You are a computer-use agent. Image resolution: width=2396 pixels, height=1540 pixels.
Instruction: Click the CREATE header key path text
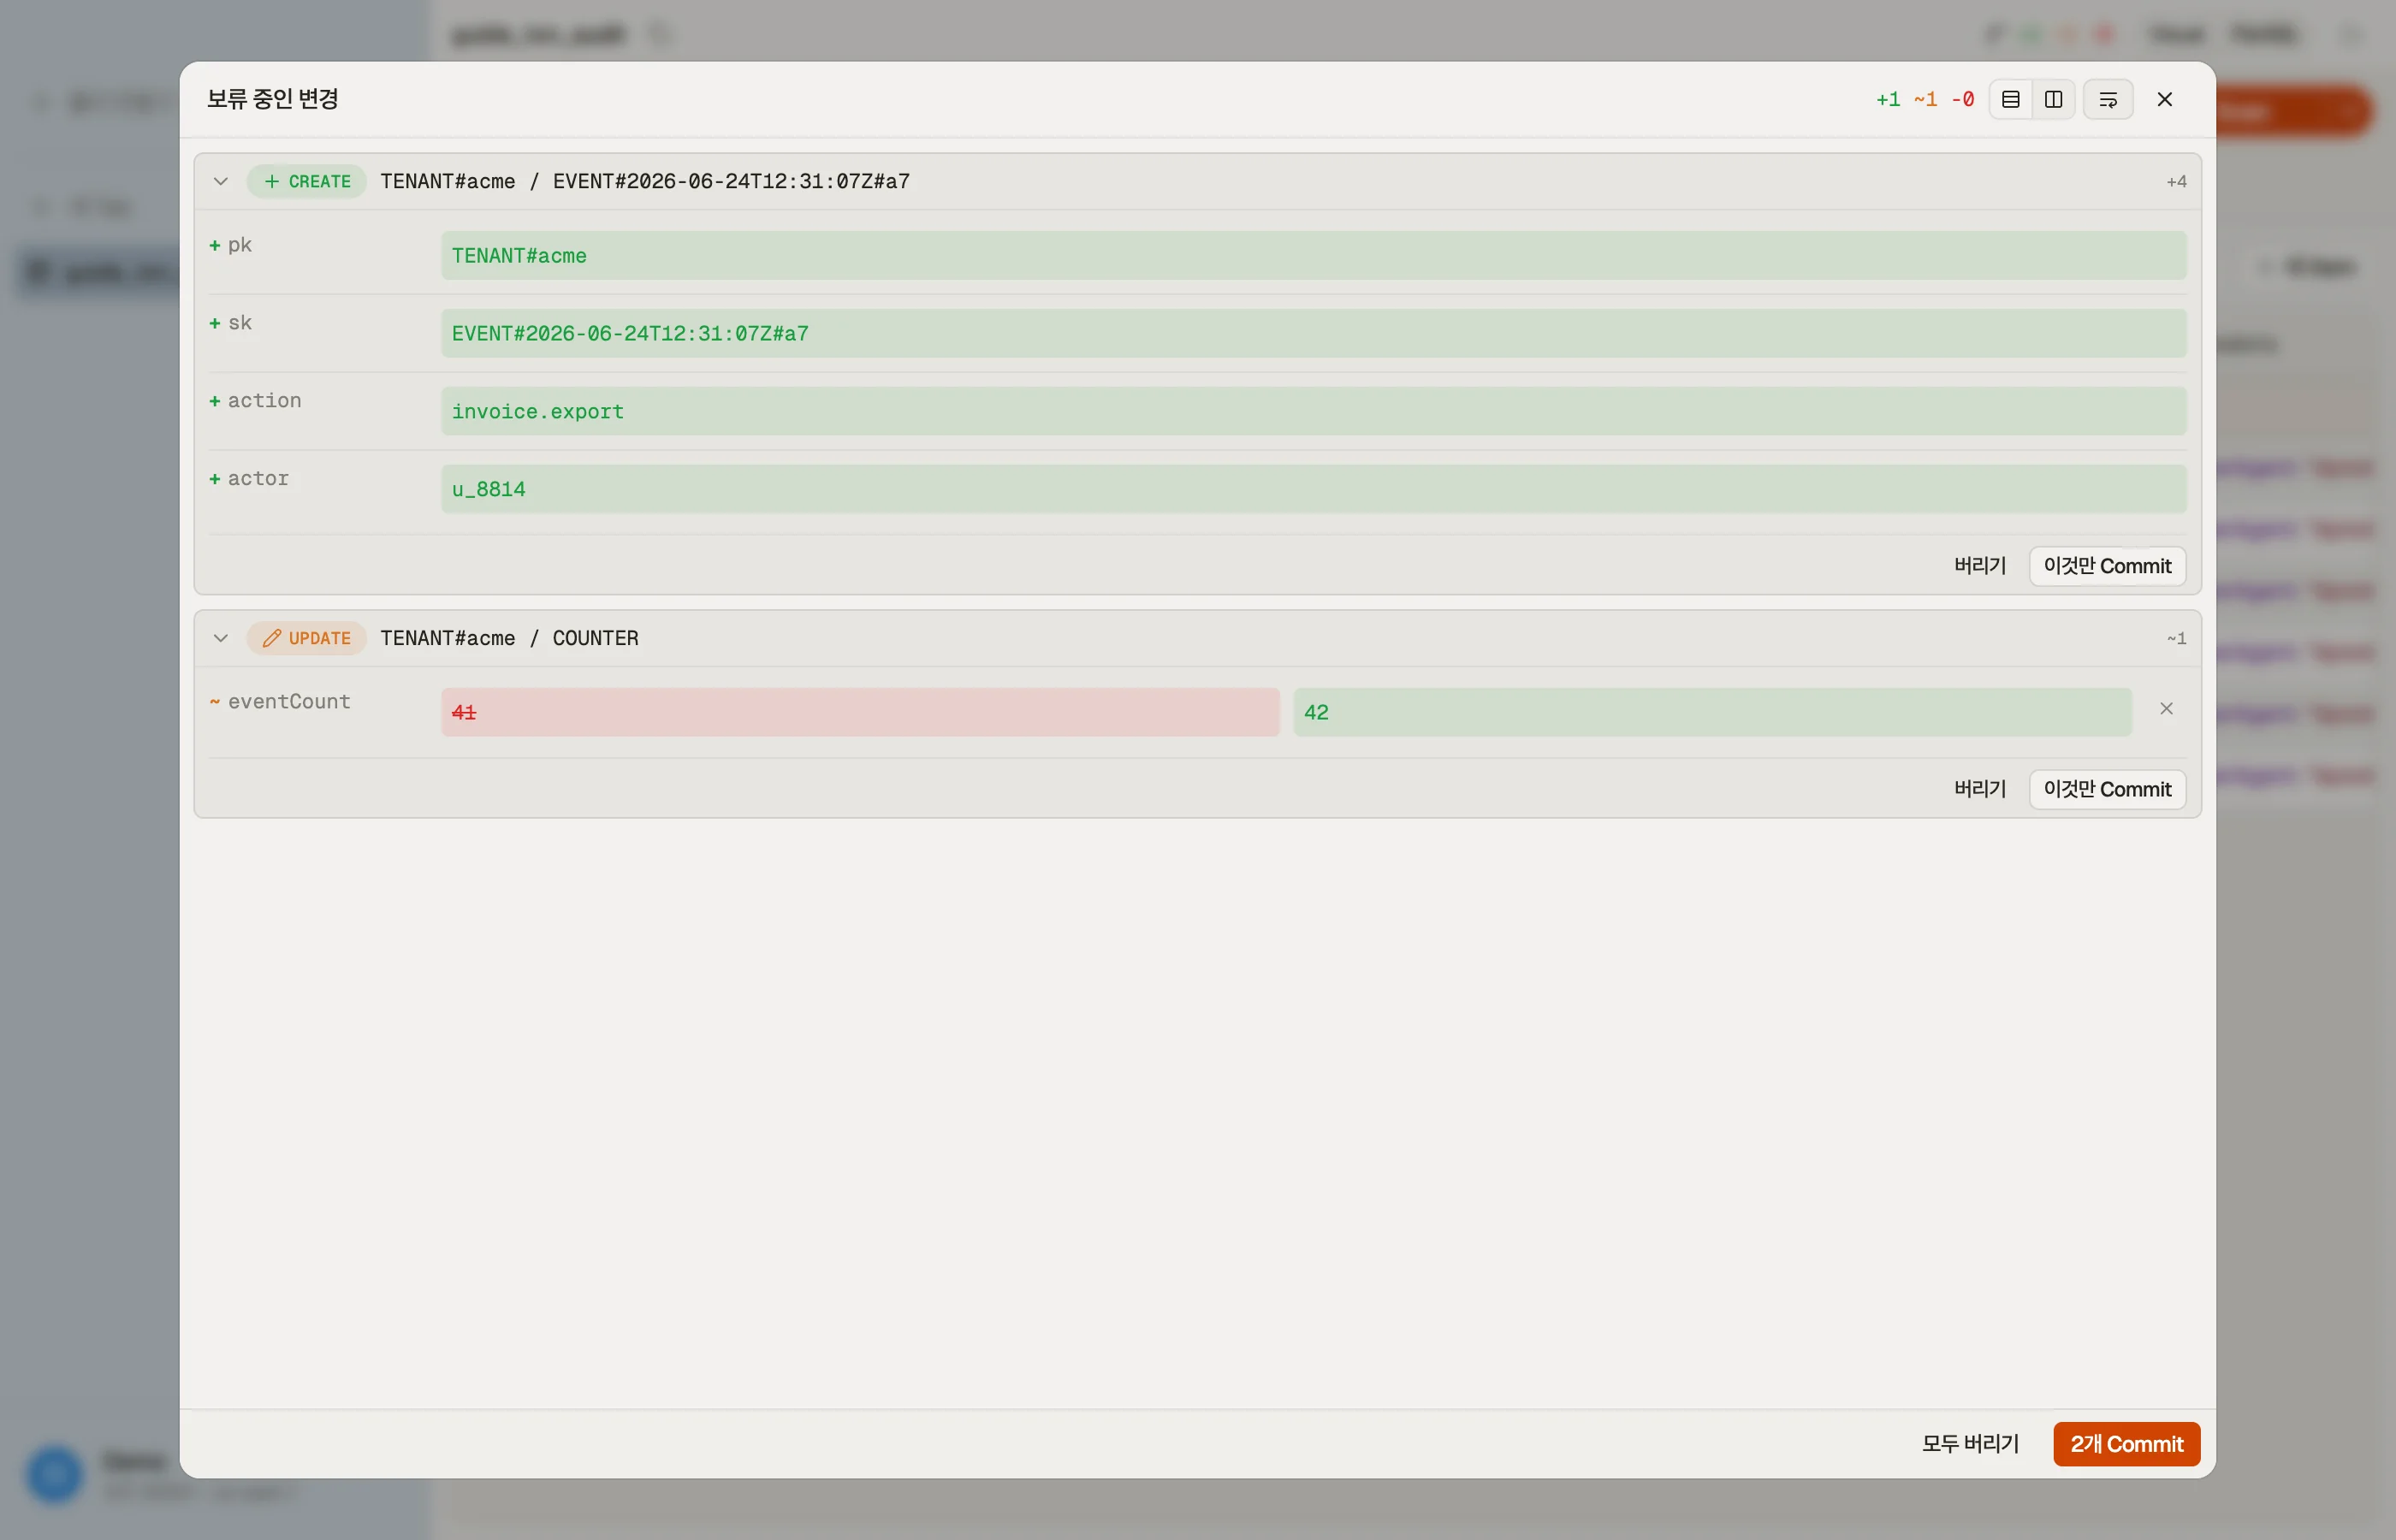645,181
